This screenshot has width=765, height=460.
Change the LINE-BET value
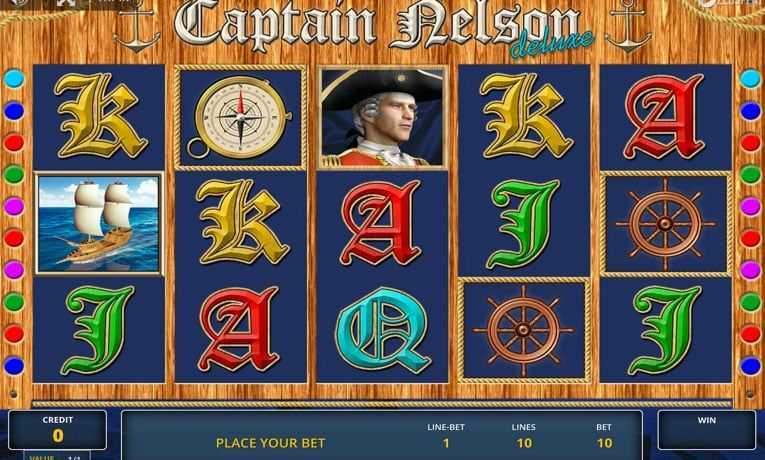point(446,443)
